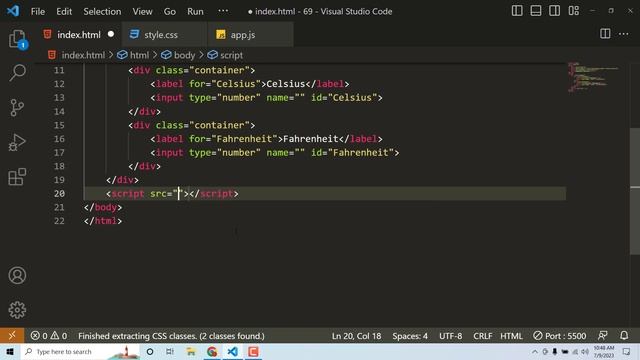
Task: Switch to the index.html tab
Action: pos(78,35)
